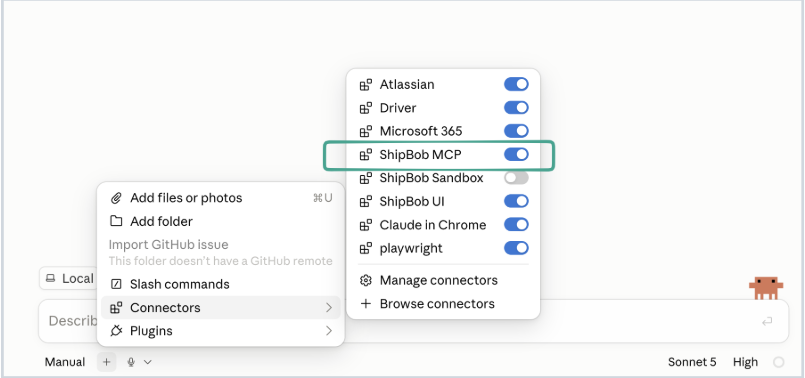
Task: Click the return arrow send icon
Action: tap(767, 322)
